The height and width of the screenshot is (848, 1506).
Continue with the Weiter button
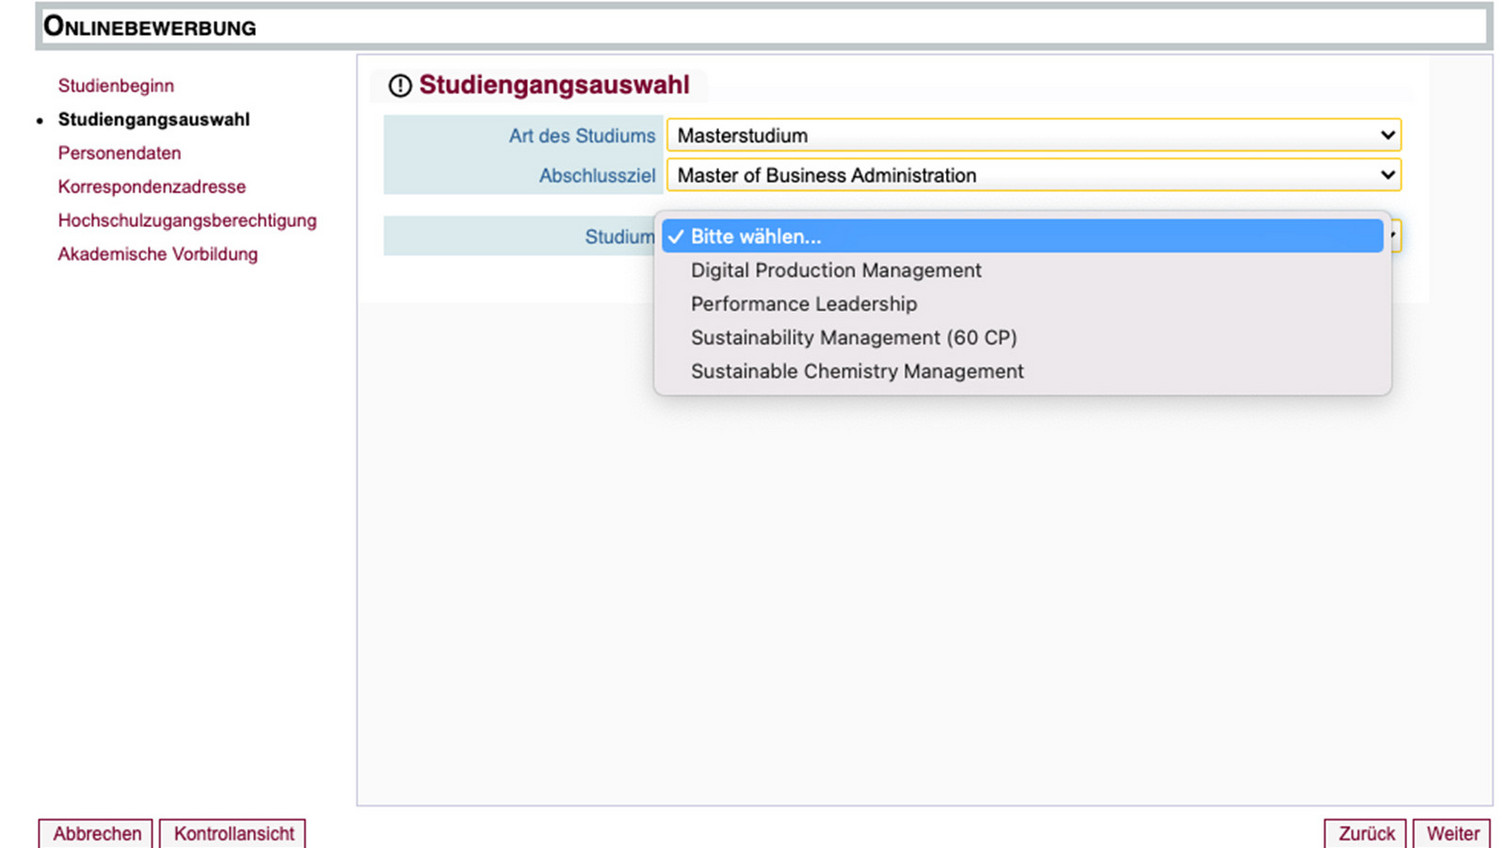(x=1452, y=834)
